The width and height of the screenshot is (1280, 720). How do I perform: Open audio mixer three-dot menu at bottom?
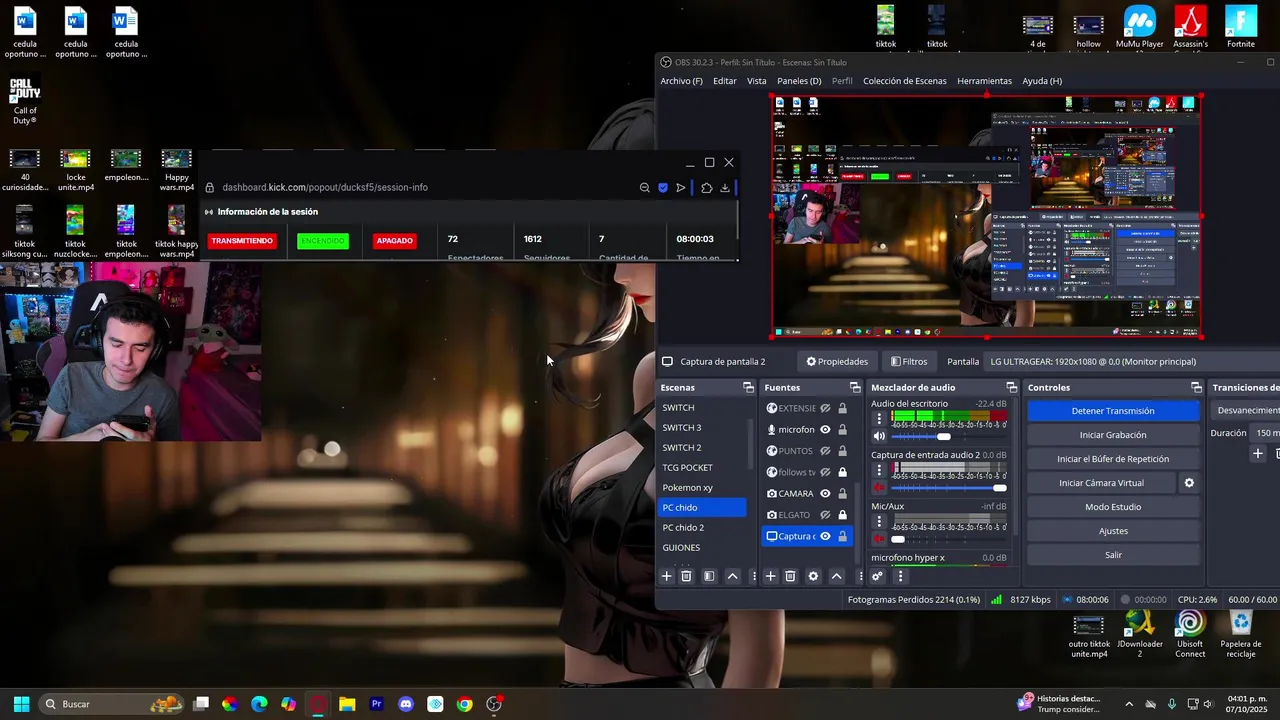tap(900, 576)
